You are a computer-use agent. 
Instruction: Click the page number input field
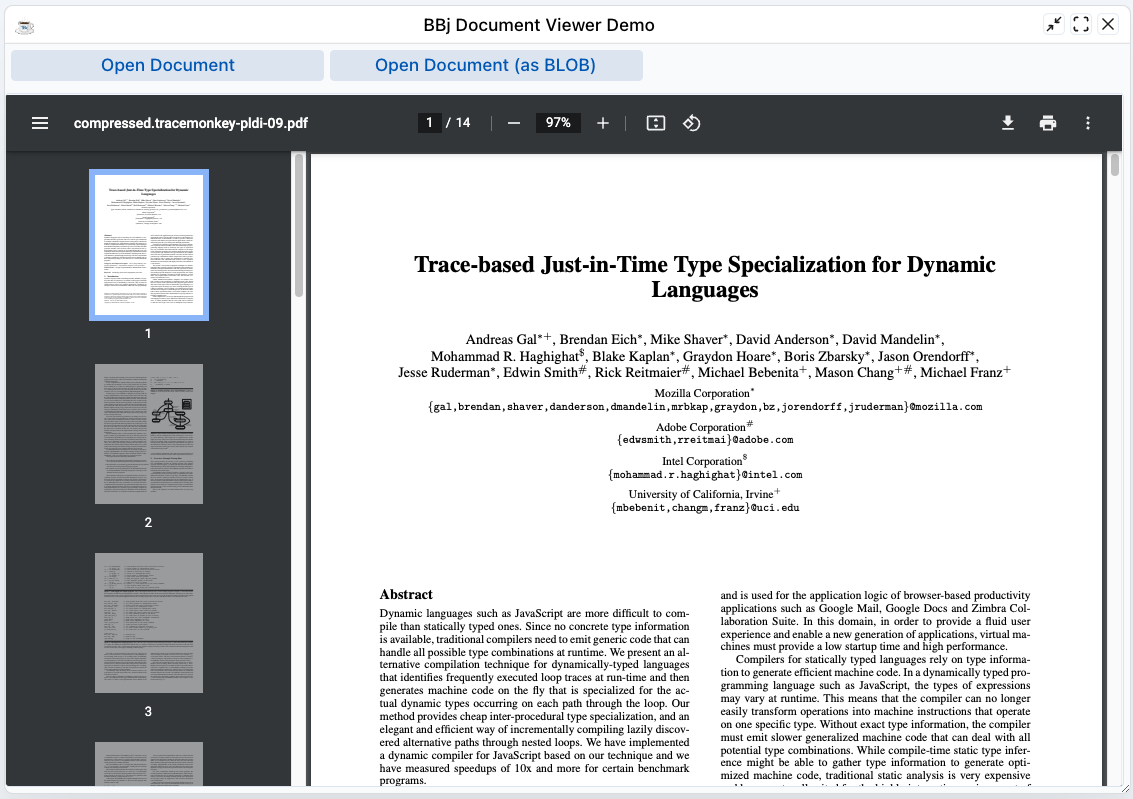(429, 123)
